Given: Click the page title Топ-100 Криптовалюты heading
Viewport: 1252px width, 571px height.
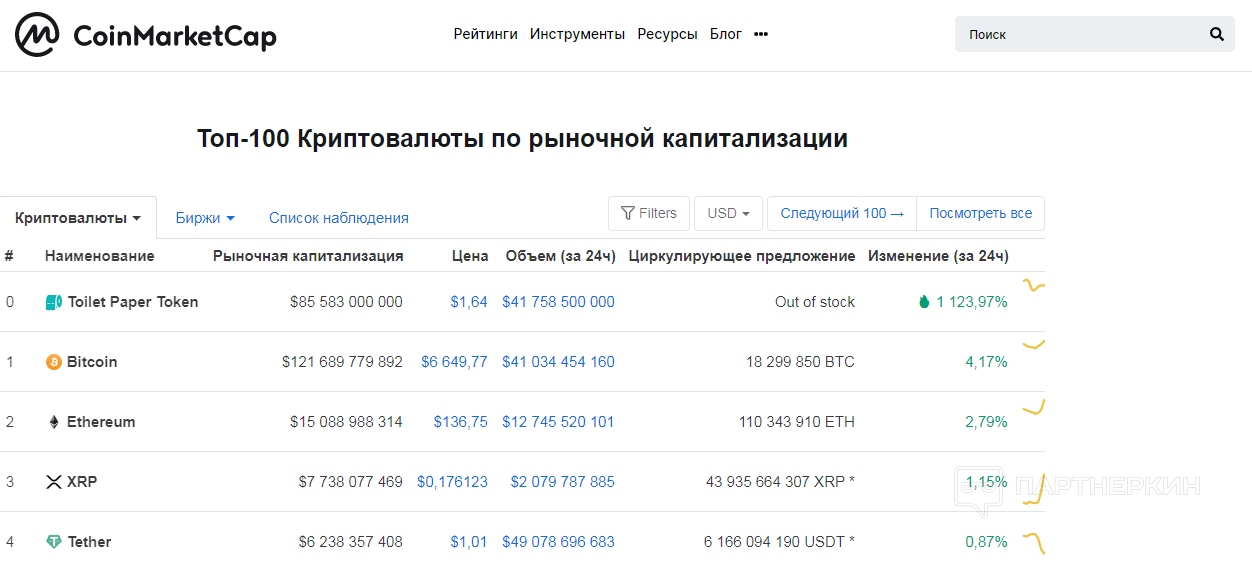Looking at the screenshot, I should tap(522, 139).
